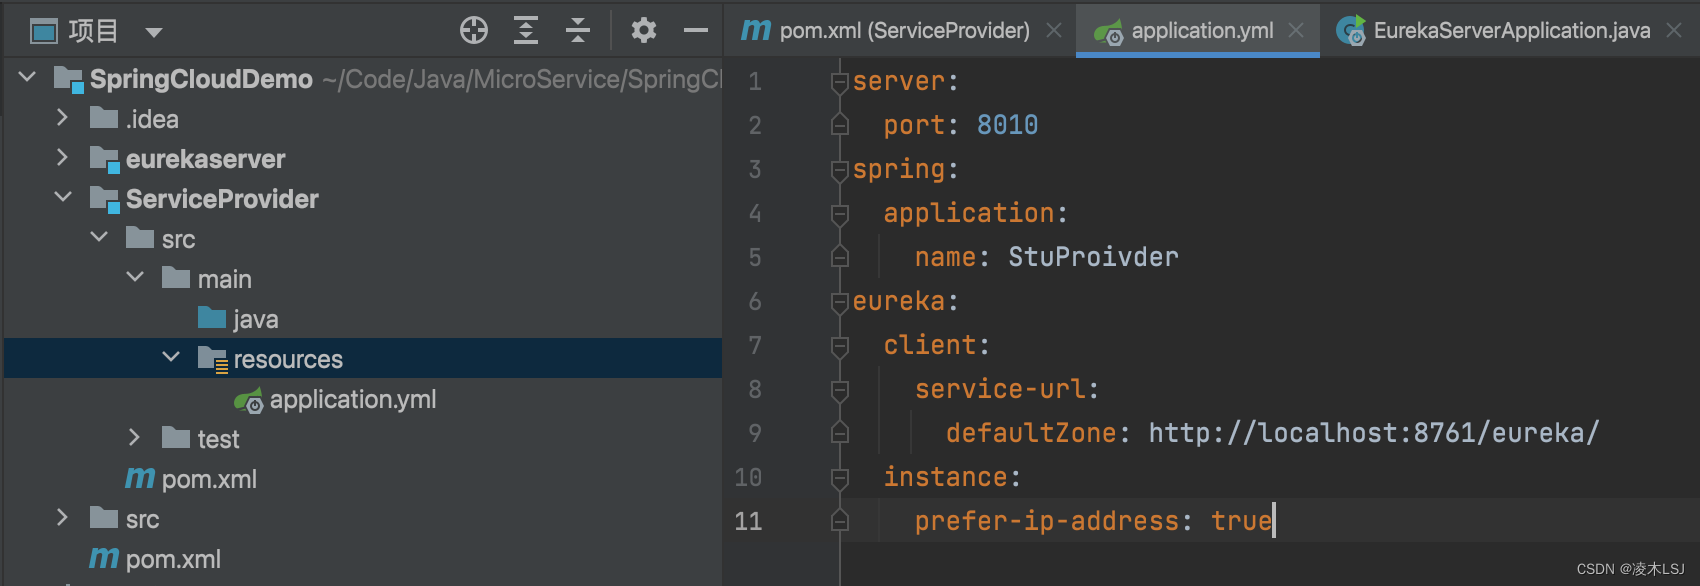This screenshot has height=586, width=1700.
Task: Collapse the SpringCloudDemo root node
Action: [x=27, y=77]
